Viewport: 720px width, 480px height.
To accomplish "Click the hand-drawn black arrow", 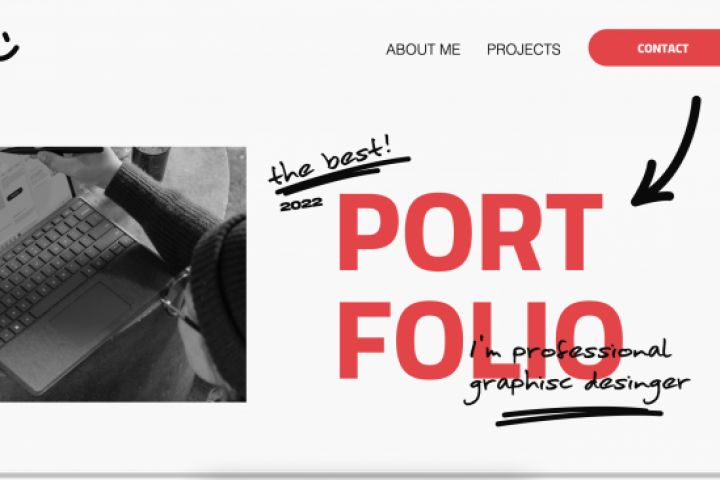I will 667,152.
